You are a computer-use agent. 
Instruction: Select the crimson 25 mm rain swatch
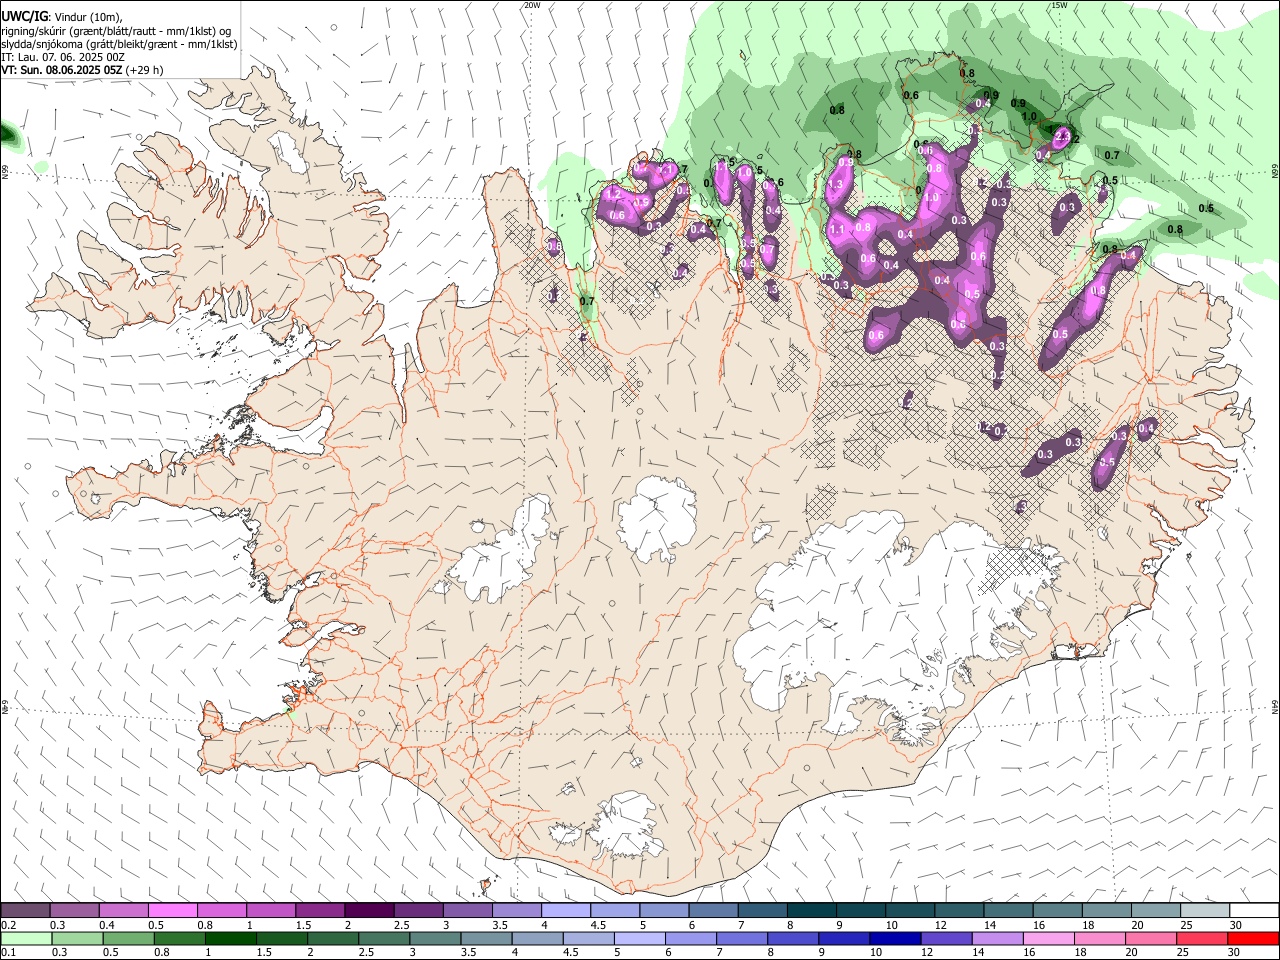pyautogui.click(x=1201, y=939)
